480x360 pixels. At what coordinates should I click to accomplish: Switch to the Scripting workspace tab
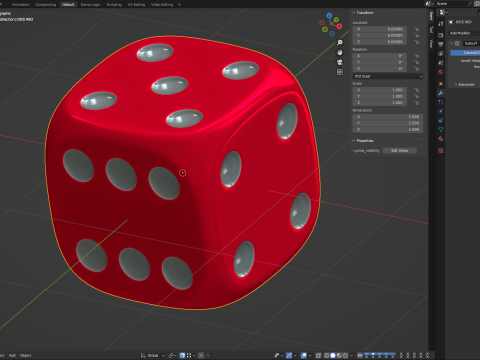tap(114, 4)
